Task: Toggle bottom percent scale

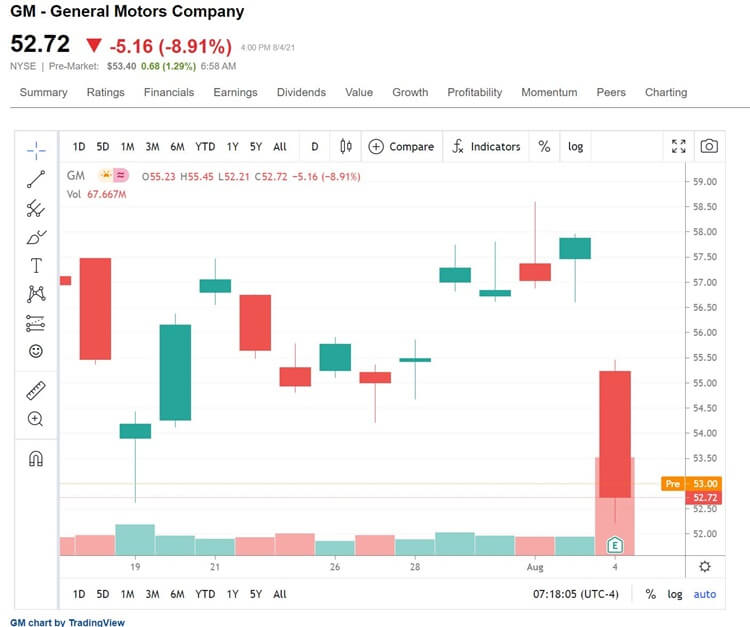Action: click(x=651, y=594)
